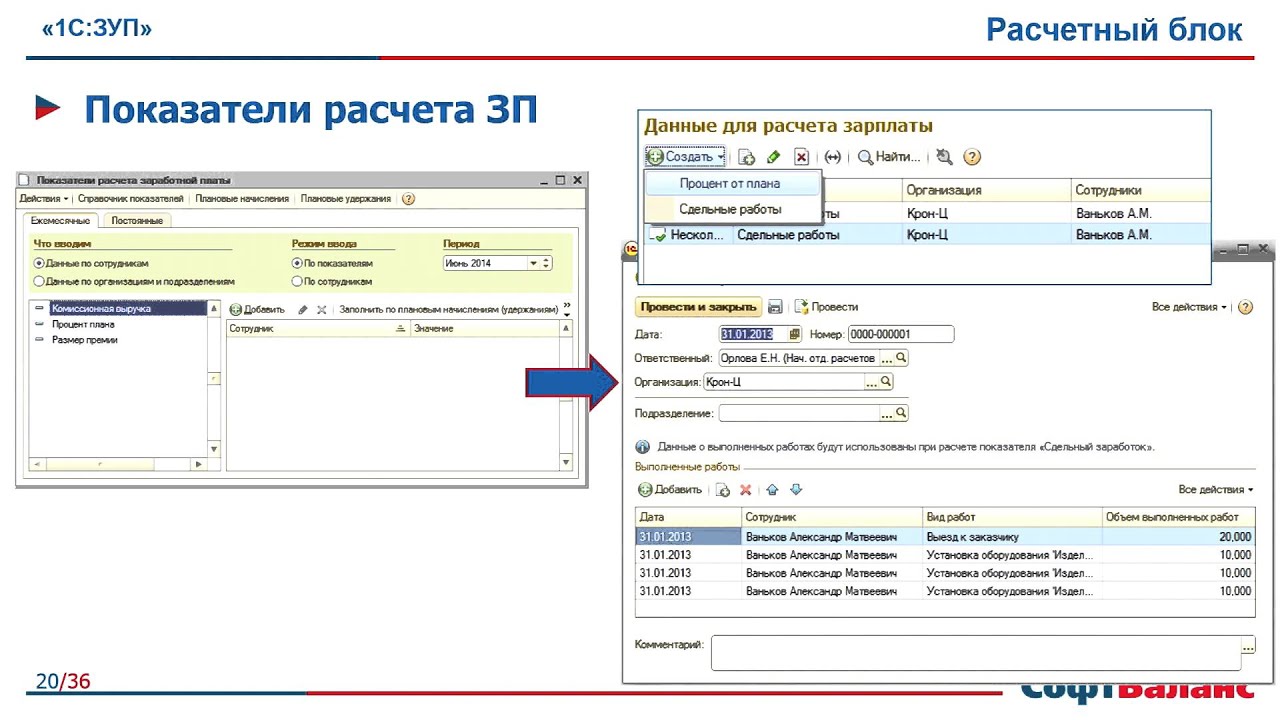1280x720 pixels.
Task: Click the Найти... search button
Action: [x=889, y=157]
